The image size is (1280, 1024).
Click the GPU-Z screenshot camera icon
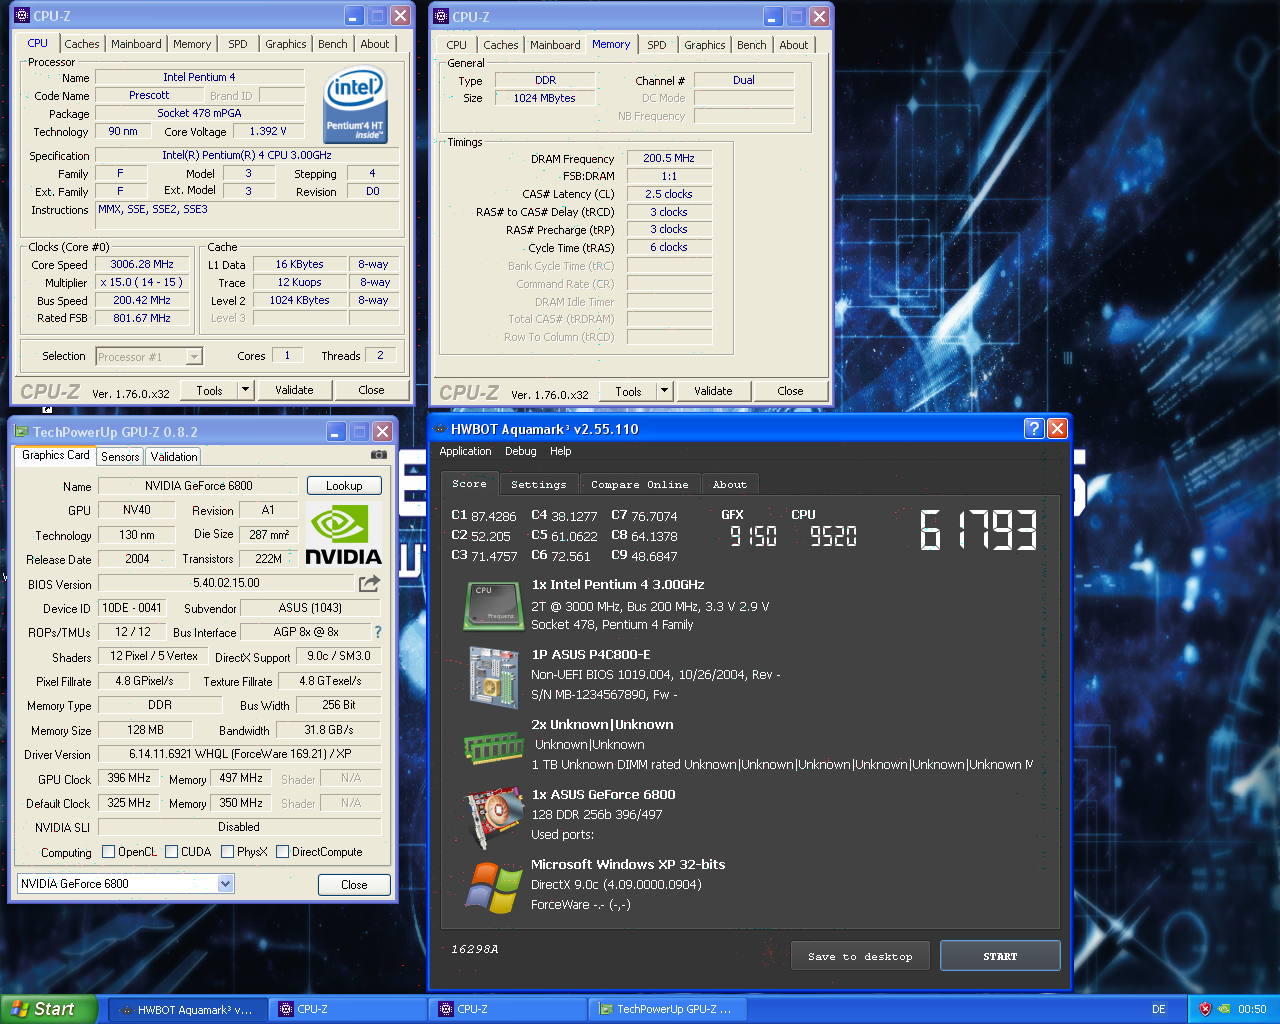(x=378, y=455)
